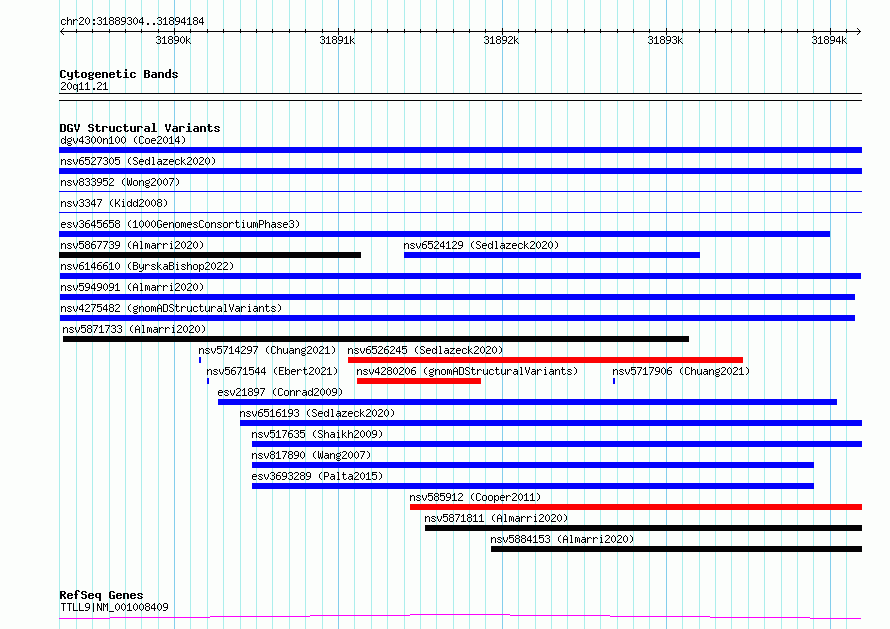Click the 31890k ruler tick label
The width and height of the screenshot is (890, 629).
173,40
